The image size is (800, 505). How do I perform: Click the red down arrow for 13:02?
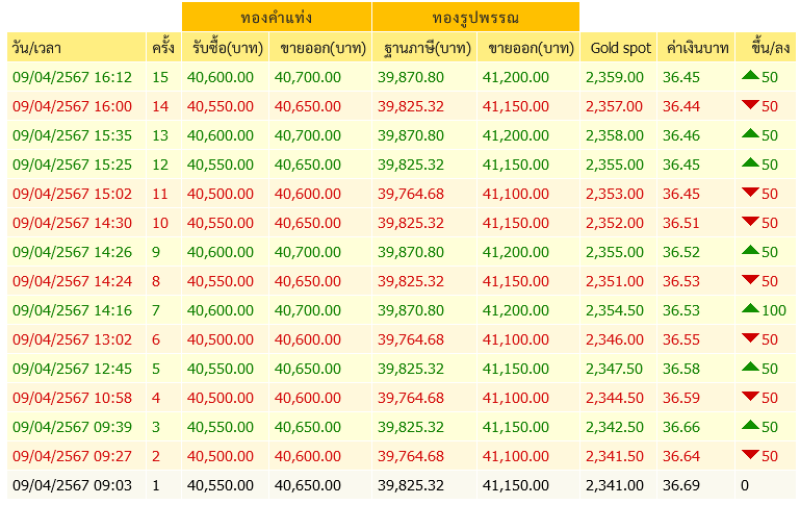pyautogui.click(x=750, y=338)
